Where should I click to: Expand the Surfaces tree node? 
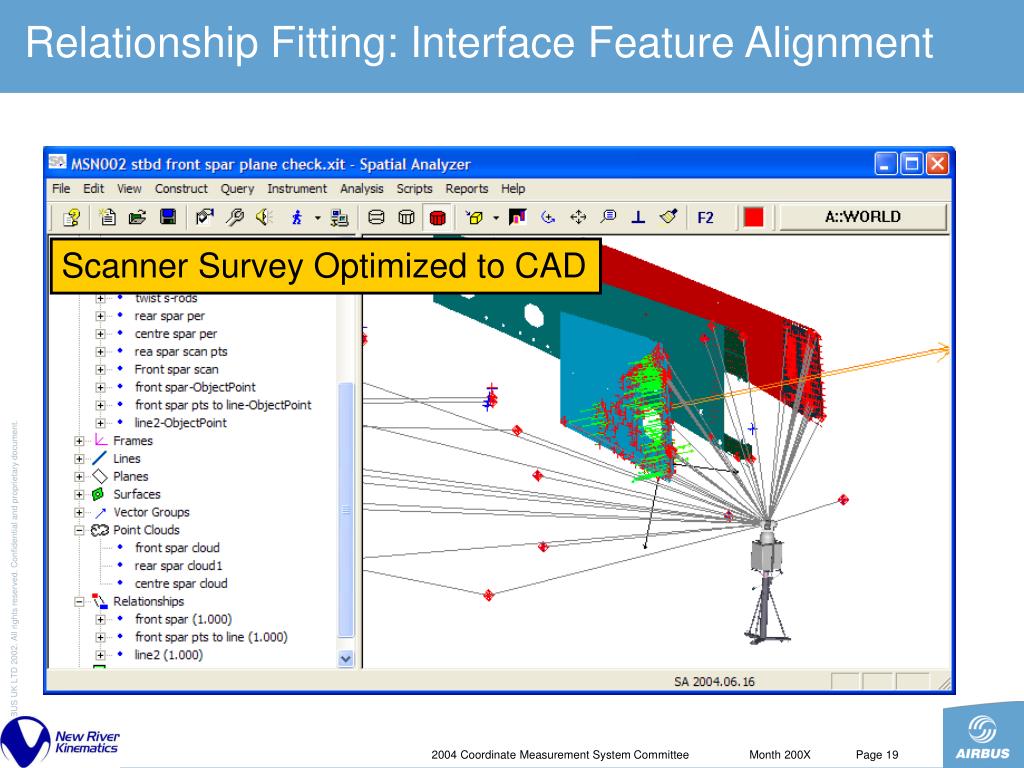[x=80, y=494]
